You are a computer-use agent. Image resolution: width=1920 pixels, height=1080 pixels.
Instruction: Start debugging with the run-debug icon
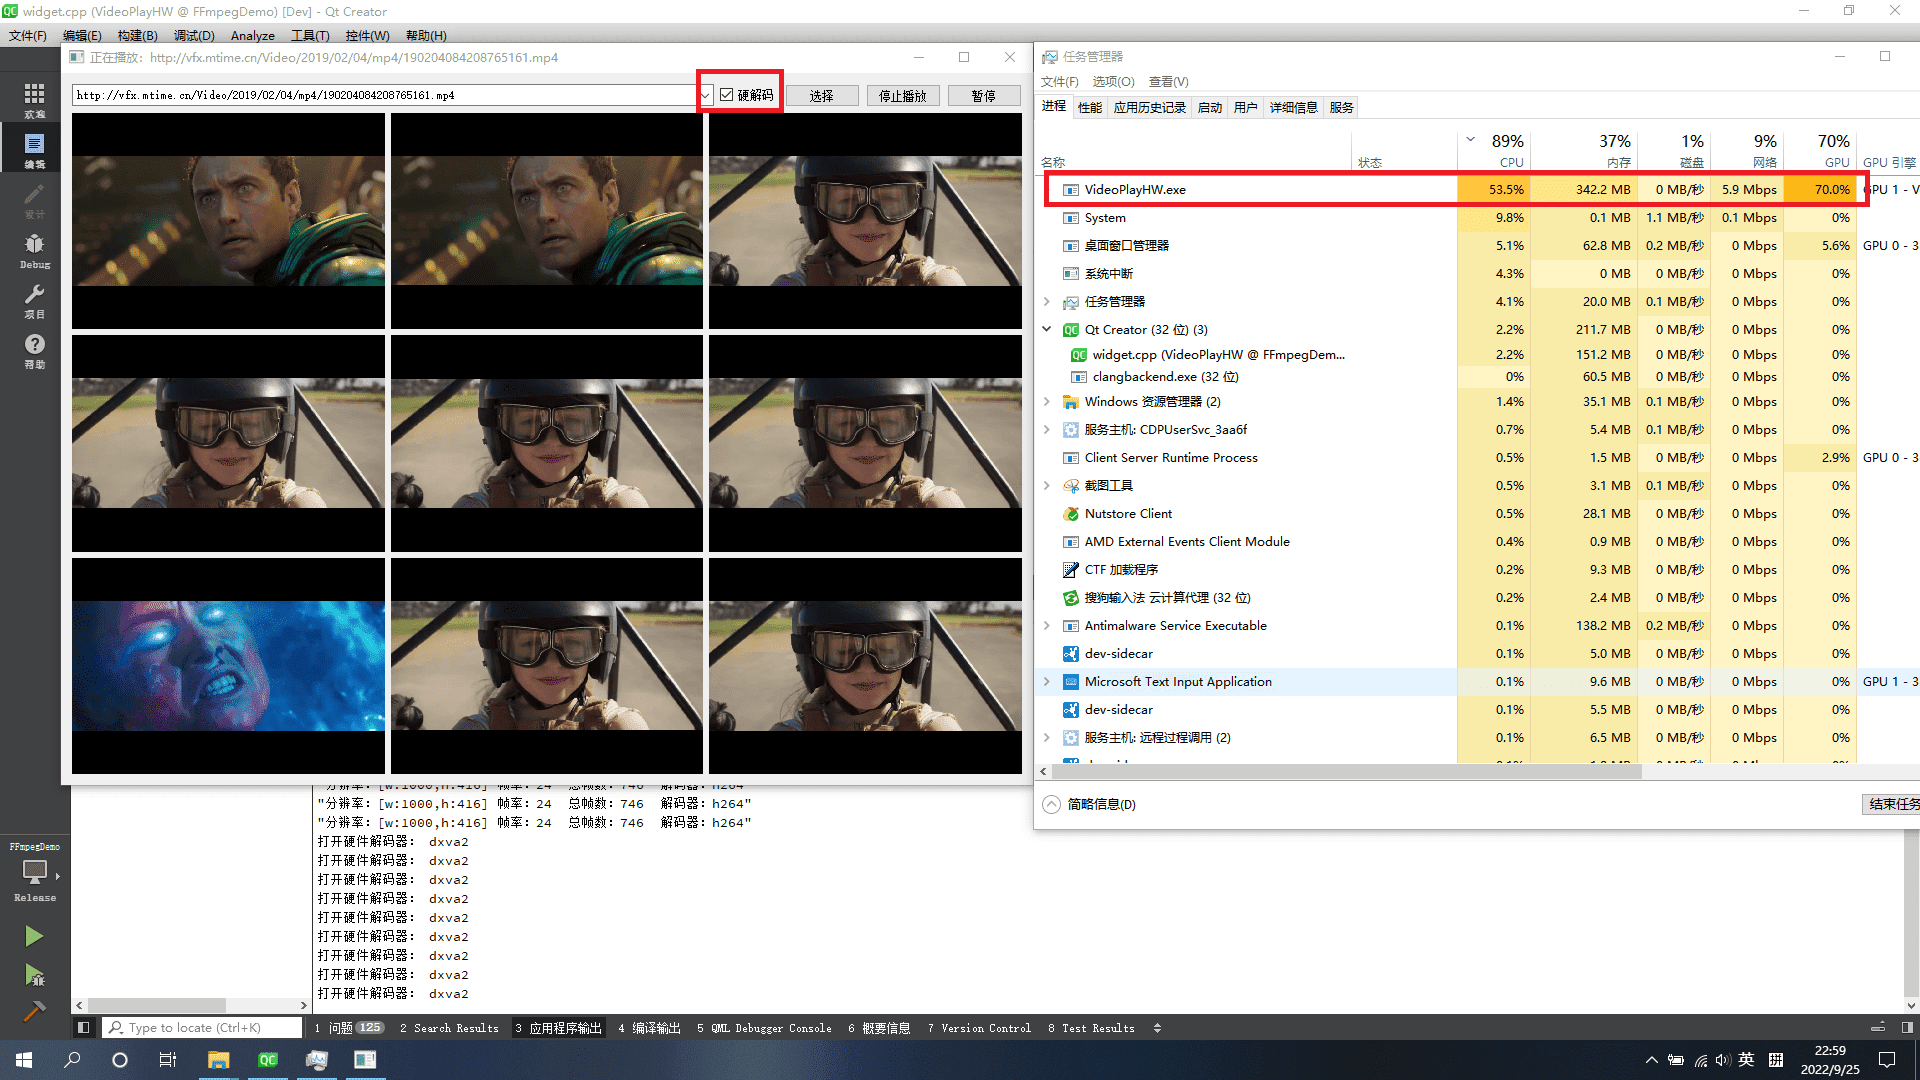pos(34,974)
